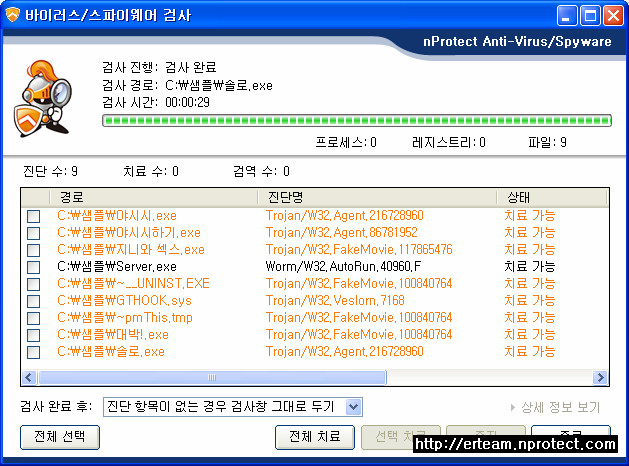The height and width of the screenshot is (466, 629).
Task: Tick the checkbox for Server.exe
Action: click(x=34, y=267)
